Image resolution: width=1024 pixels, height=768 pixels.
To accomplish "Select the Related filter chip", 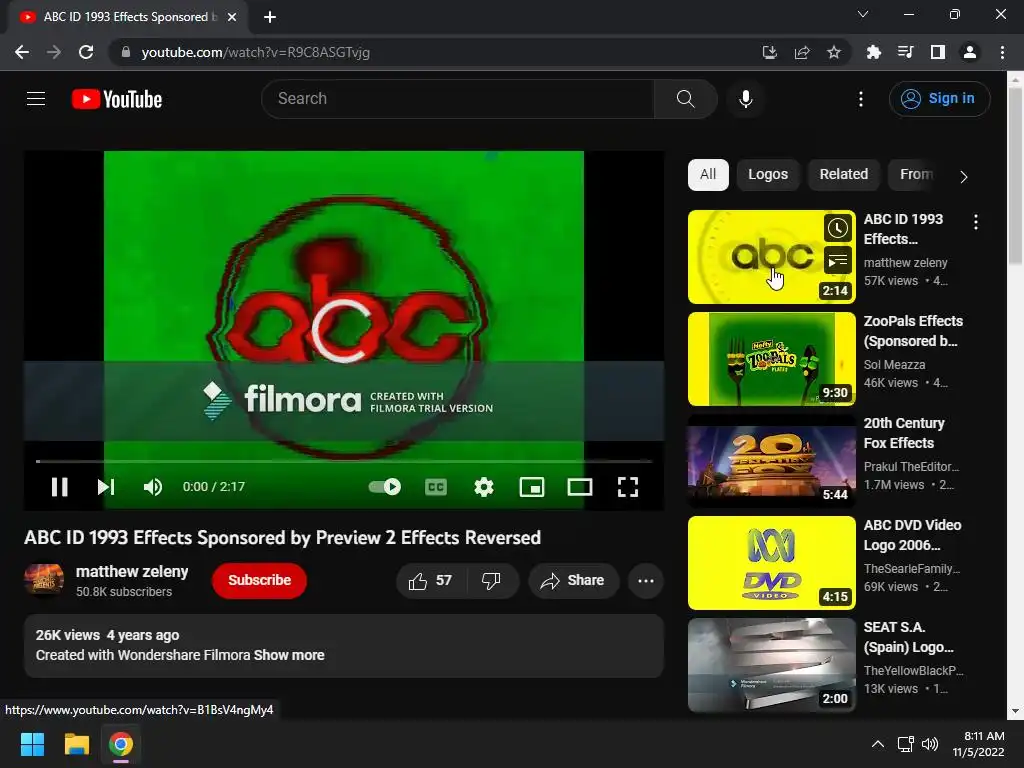I will [844, 174].
